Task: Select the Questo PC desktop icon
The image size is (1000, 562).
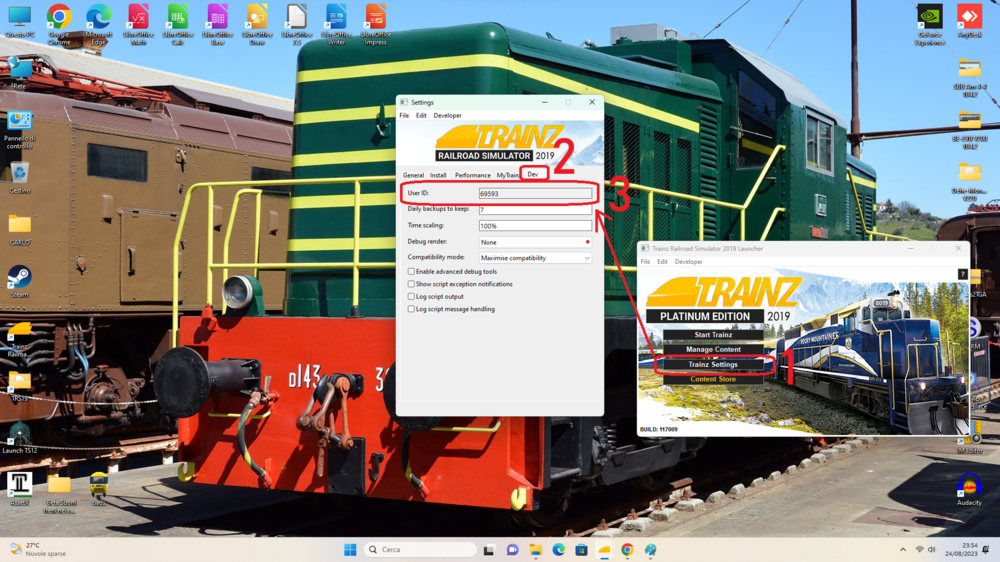Action: (20, 23)
